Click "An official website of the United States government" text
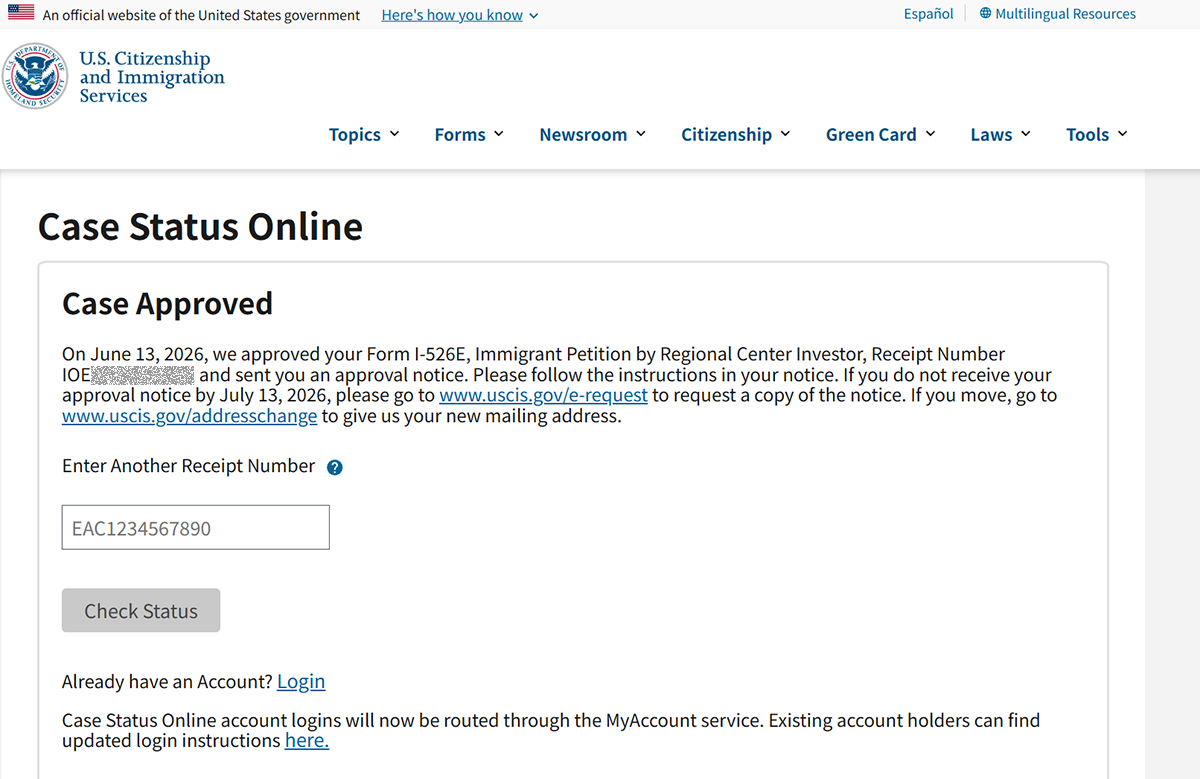 [202, 15]
